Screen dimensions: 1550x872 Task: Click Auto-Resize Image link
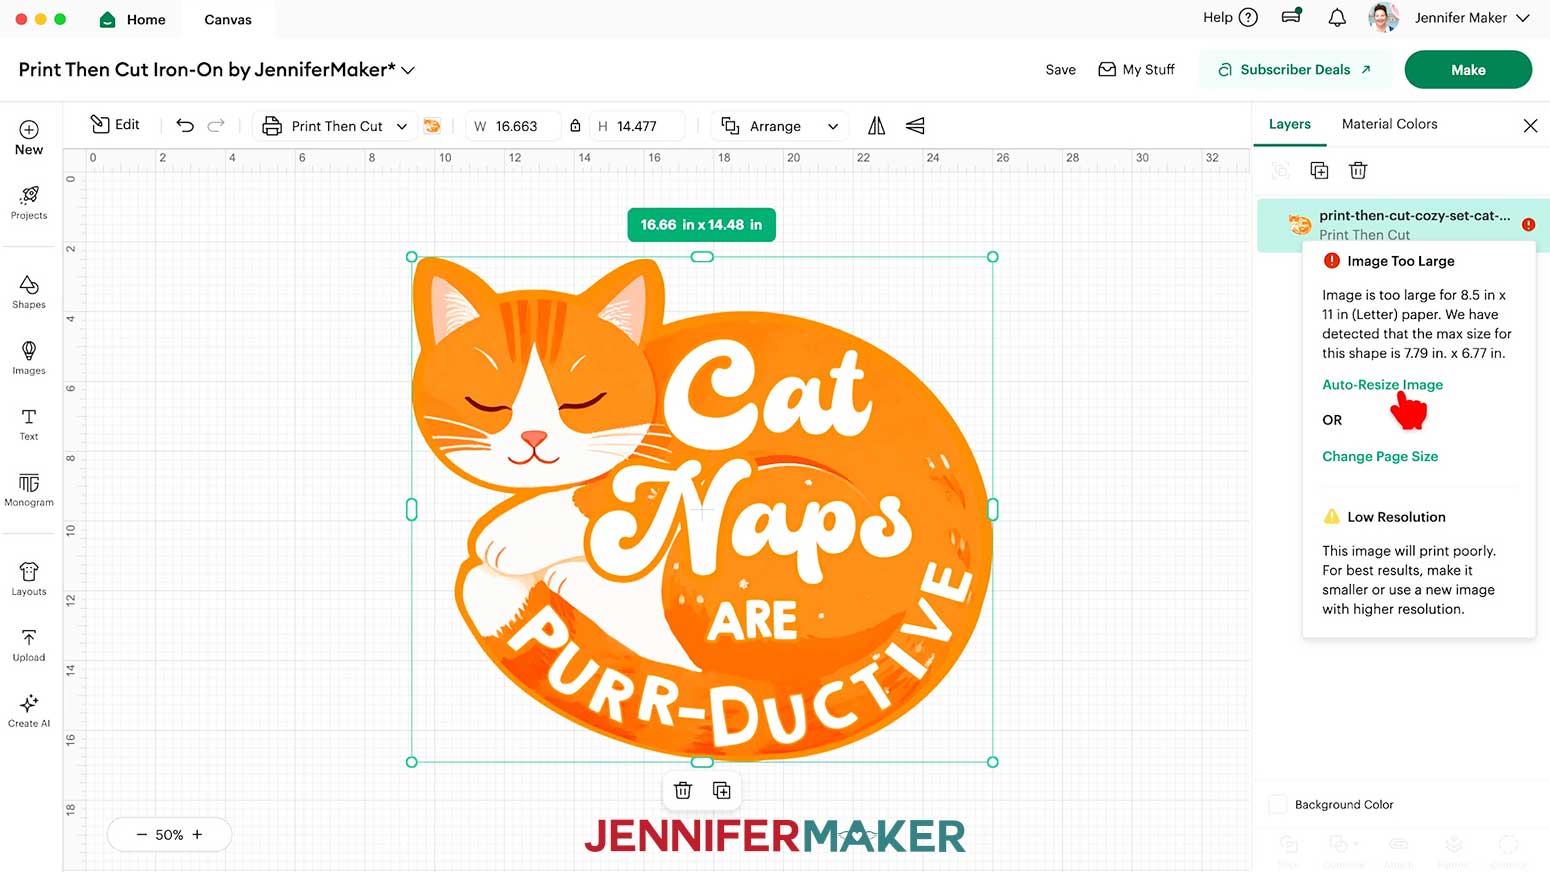click(1382, 384)
